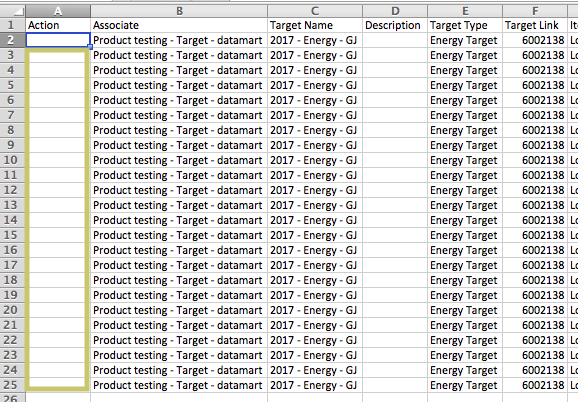This screenshot has height=402, width=578.
Task: Click the Target Name header cell
Action: [315, 25]
